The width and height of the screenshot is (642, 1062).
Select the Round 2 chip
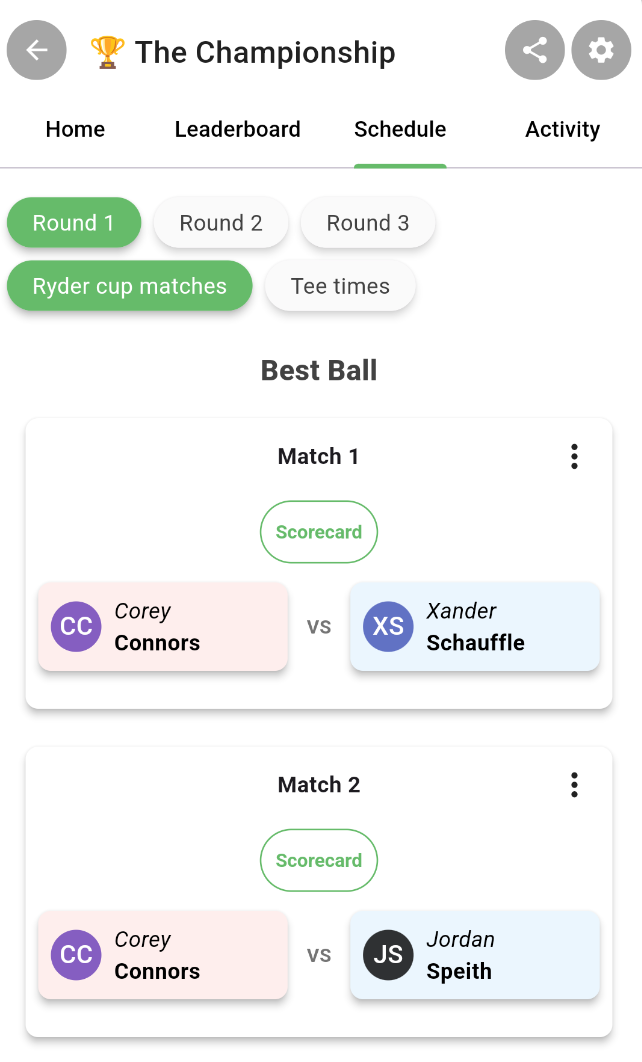point(221,223)
